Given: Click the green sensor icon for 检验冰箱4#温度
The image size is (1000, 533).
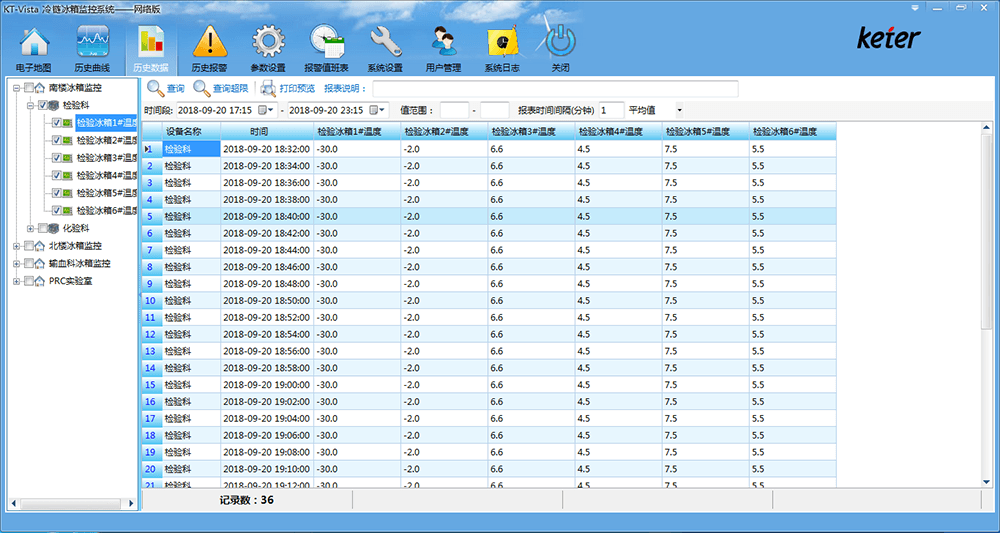Looking at the screenshot, I should pos(68,175).
